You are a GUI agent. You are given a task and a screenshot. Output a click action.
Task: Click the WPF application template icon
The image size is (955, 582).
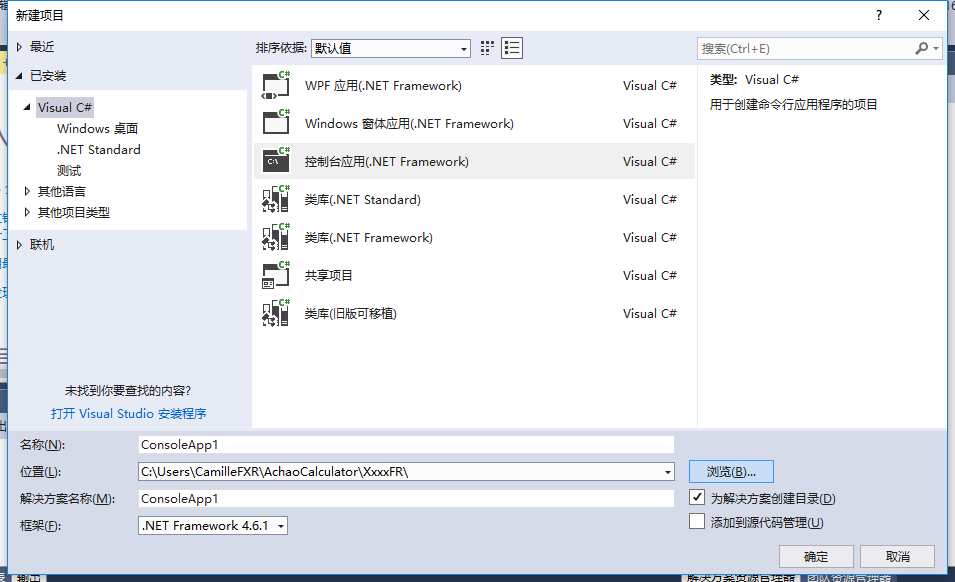point(275,85)
